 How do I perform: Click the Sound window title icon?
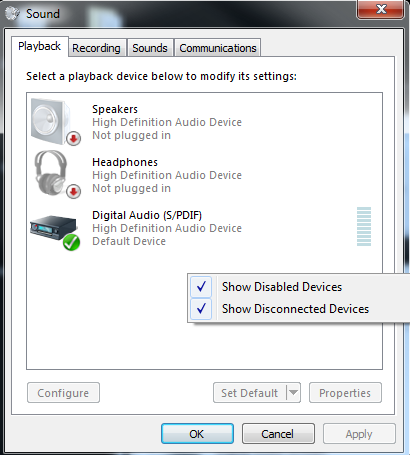pyautogui.click(x=13, y=14)
